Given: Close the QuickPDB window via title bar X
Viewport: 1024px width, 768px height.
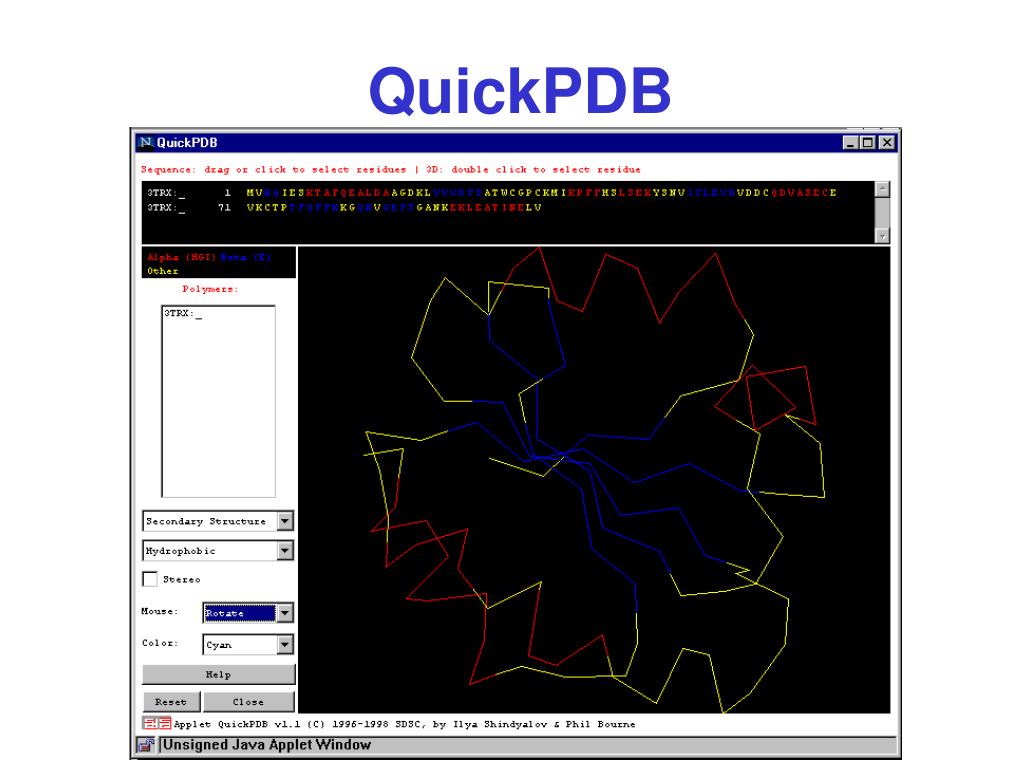Looking at the screenshot, I should tap(886, 142).
